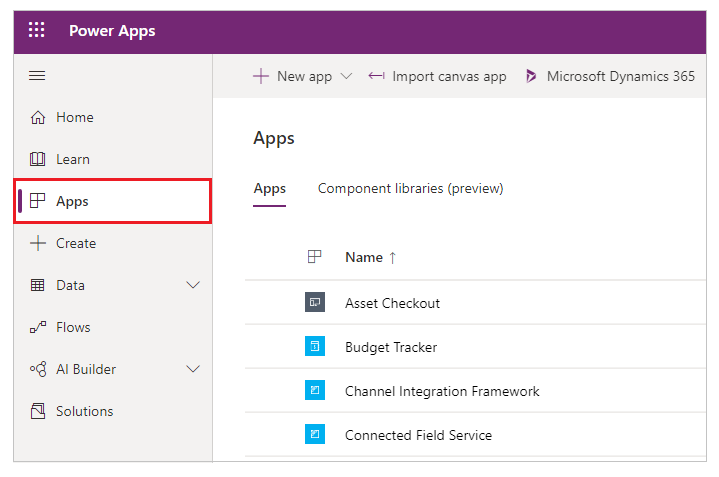
Task: Open Home in the left navigation
Action: click(x=113, y=117)
